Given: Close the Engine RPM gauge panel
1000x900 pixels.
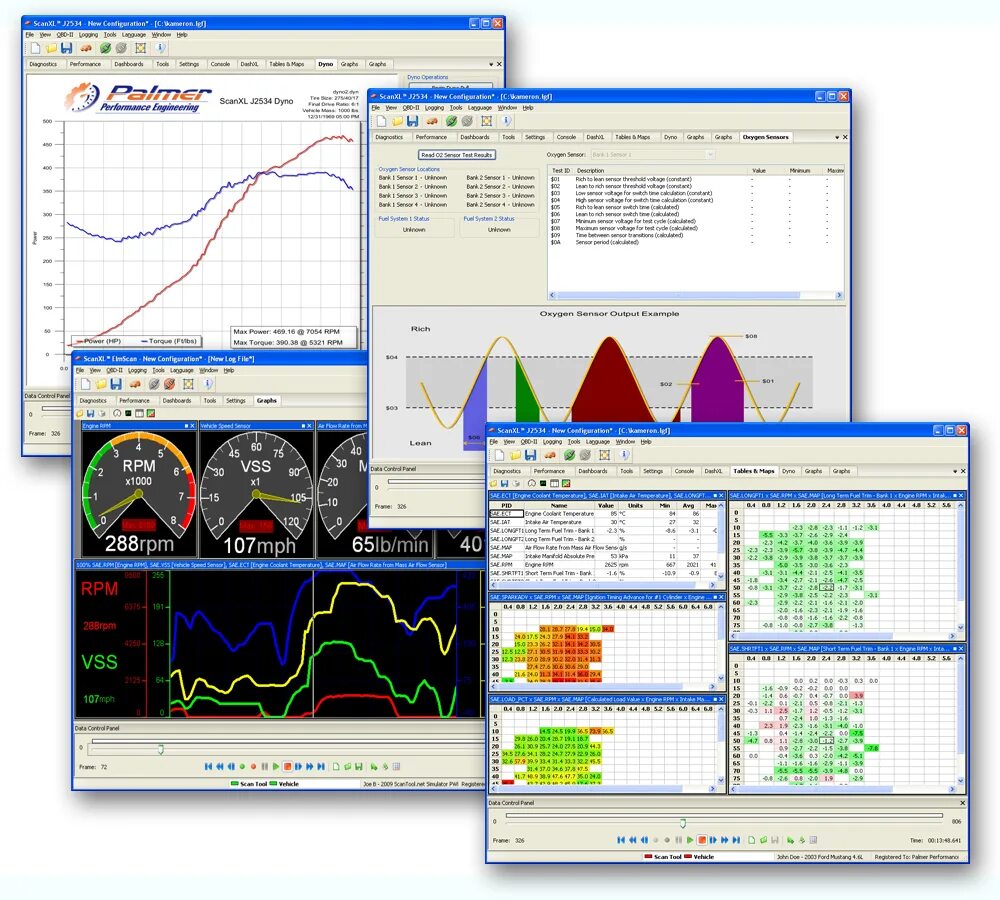Looking at the screenshot, I should 193,425.
